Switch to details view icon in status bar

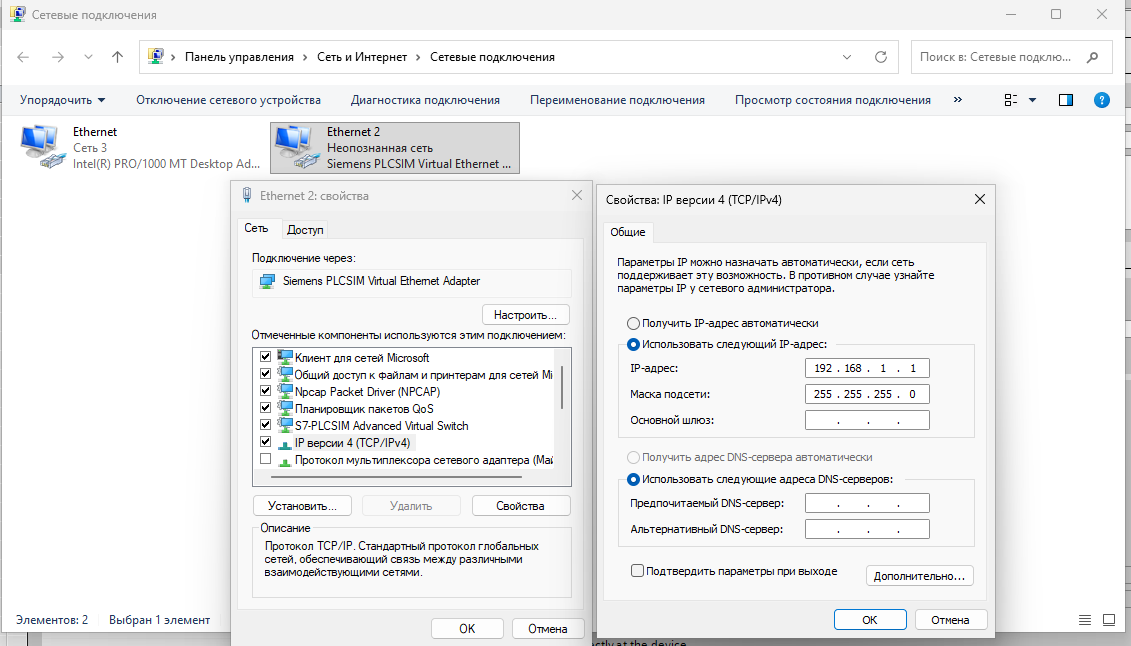coord(1085,619)
